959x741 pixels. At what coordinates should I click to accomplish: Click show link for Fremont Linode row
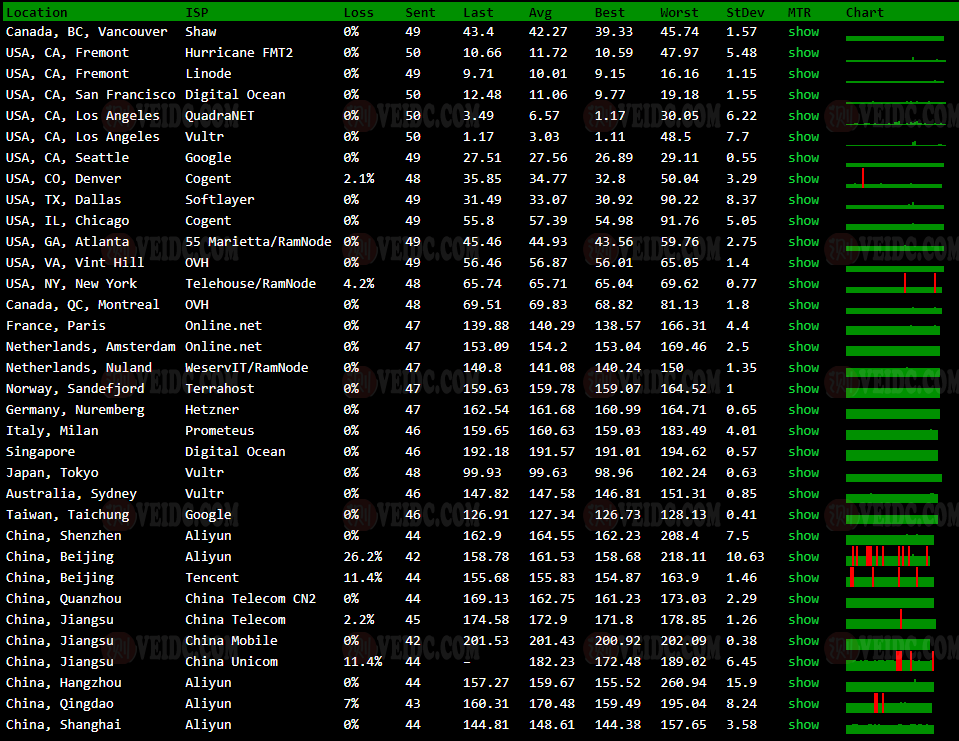[x=803, y=74]
